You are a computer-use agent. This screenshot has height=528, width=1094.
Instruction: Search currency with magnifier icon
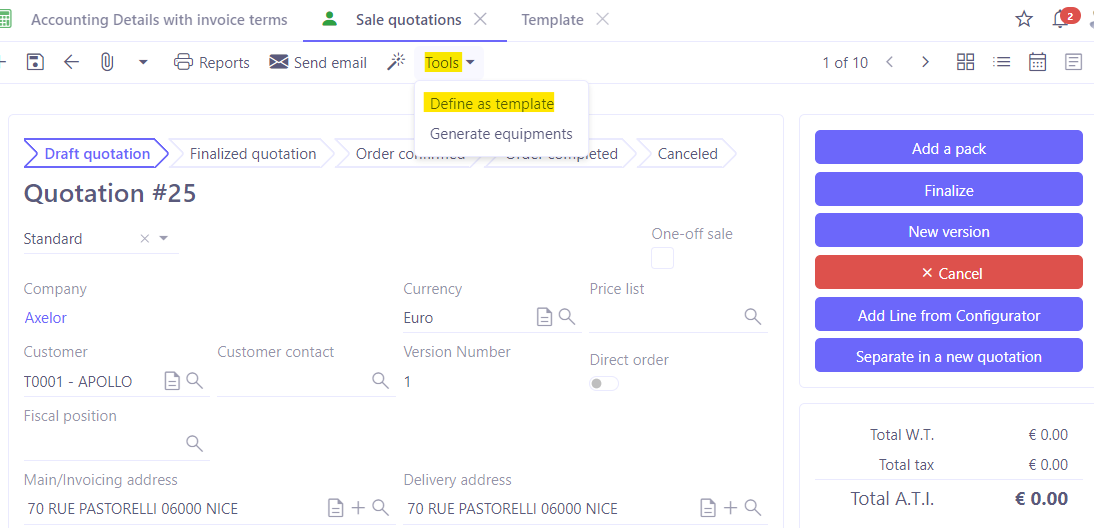567,317
